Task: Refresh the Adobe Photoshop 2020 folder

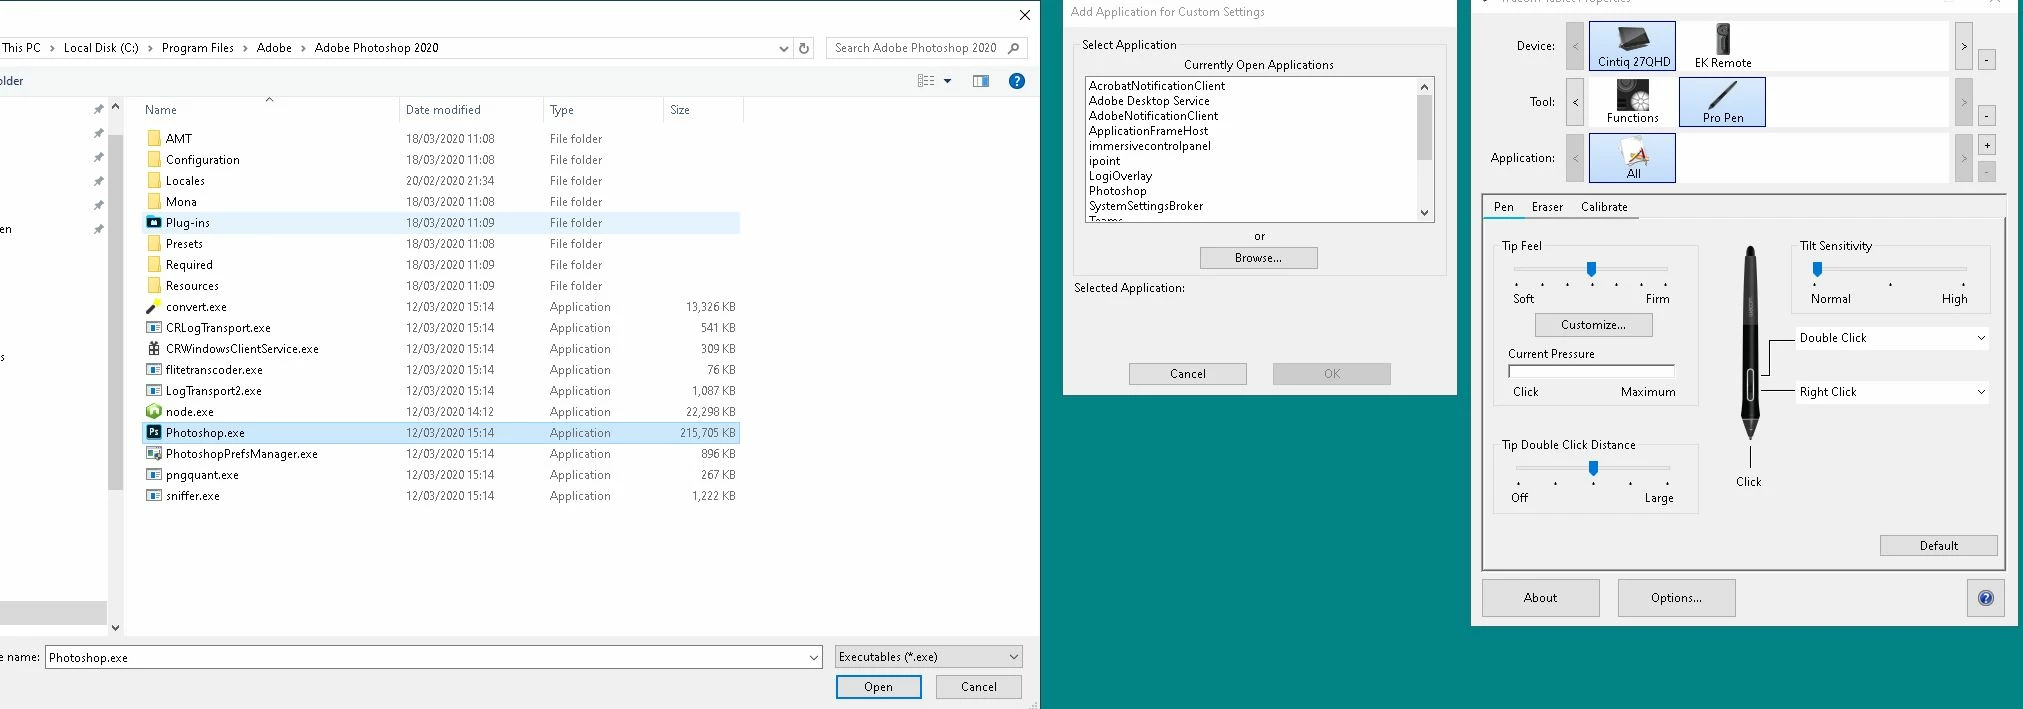Action: tap(804, 48)
